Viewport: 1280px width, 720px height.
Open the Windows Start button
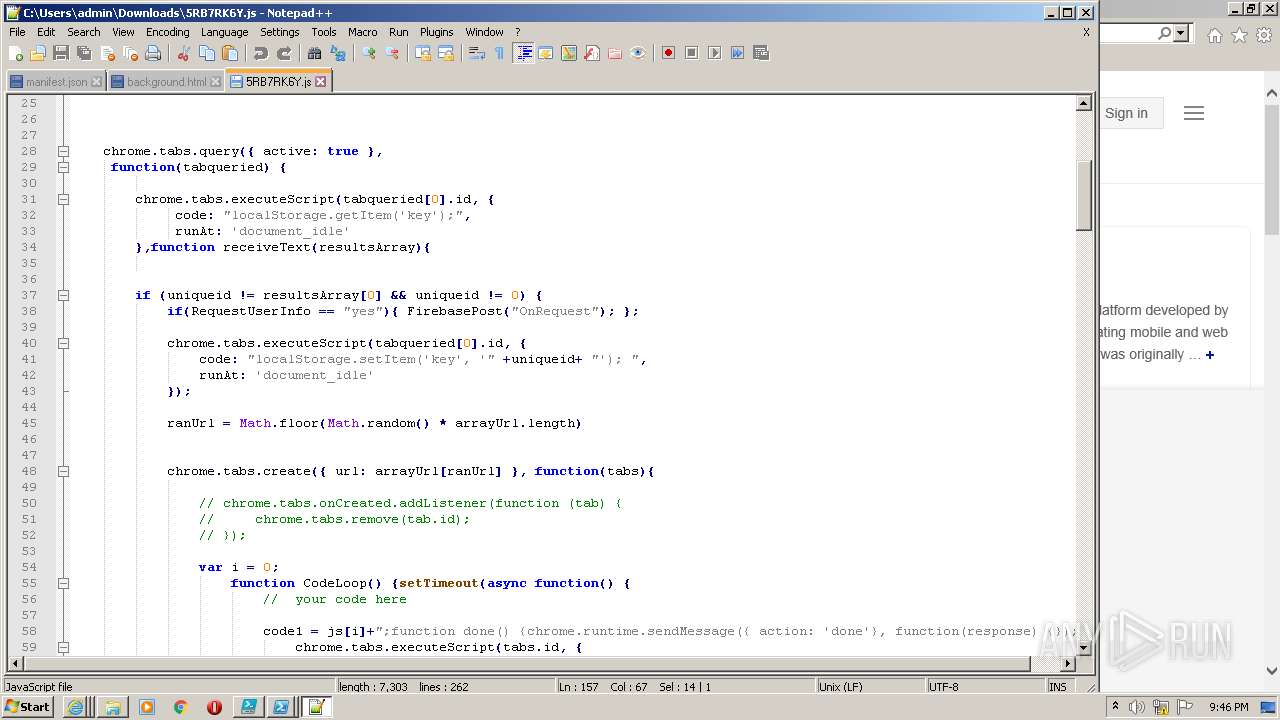point(28,707)
